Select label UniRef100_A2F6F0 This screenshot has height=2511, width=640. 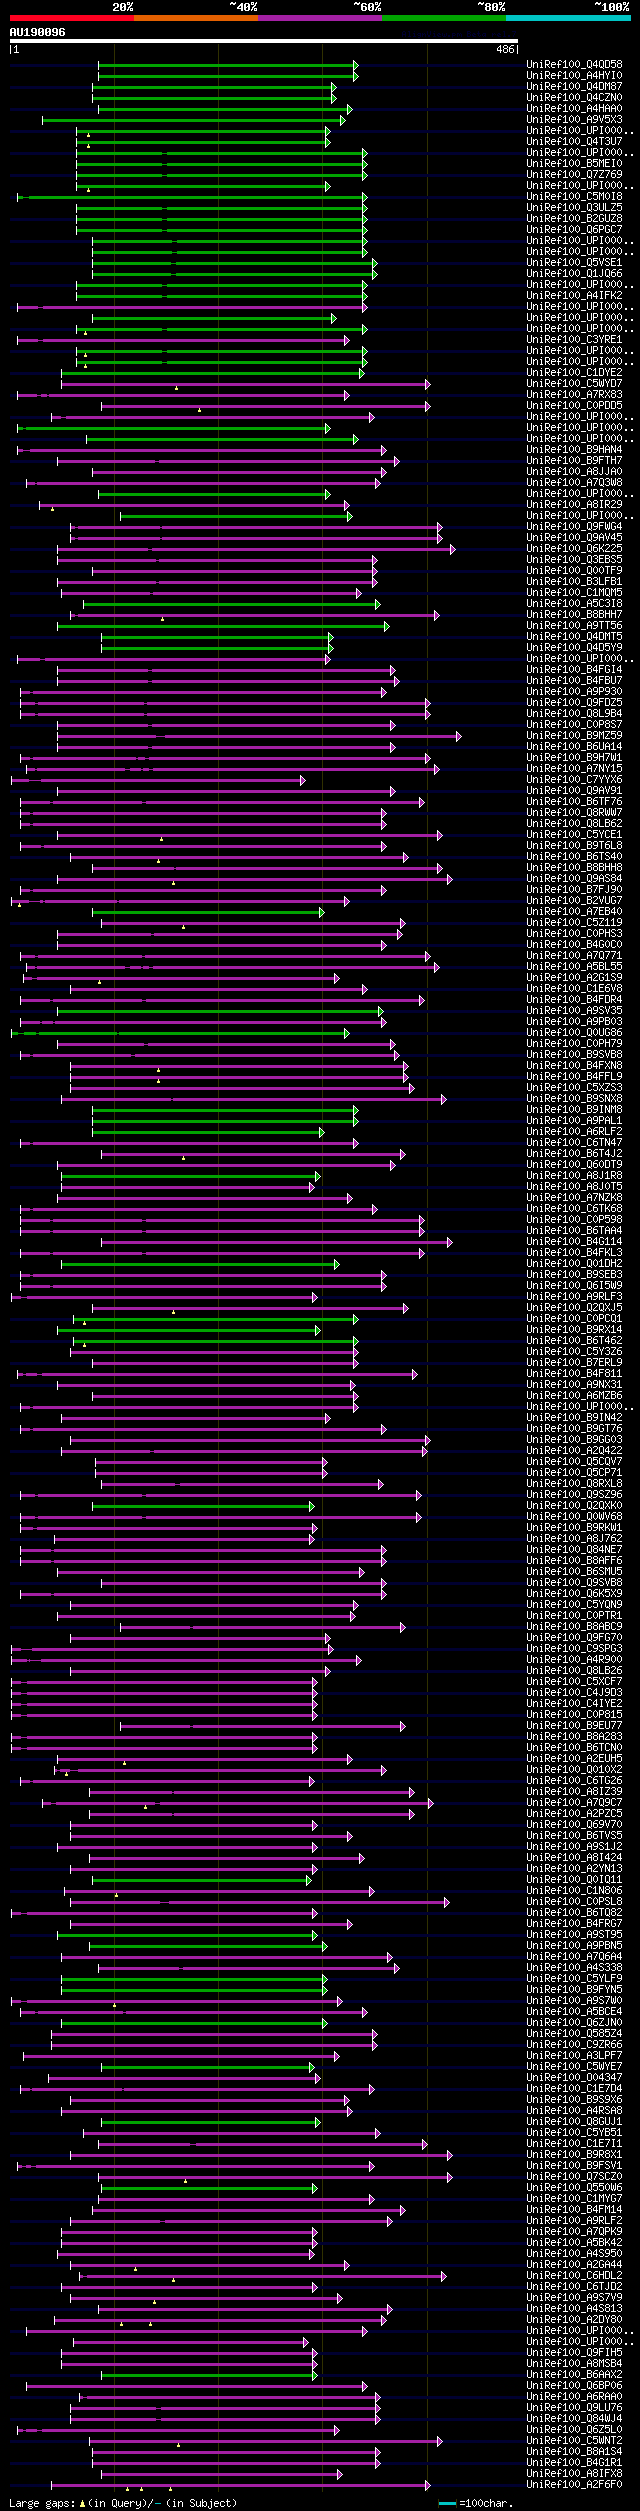point(574,2485)
